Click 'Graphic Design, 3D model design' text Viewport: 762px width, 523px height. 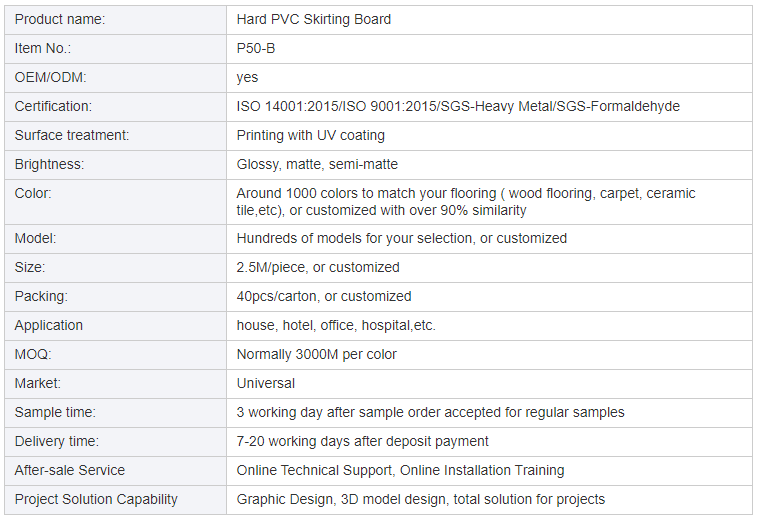(x=340, y=499)
